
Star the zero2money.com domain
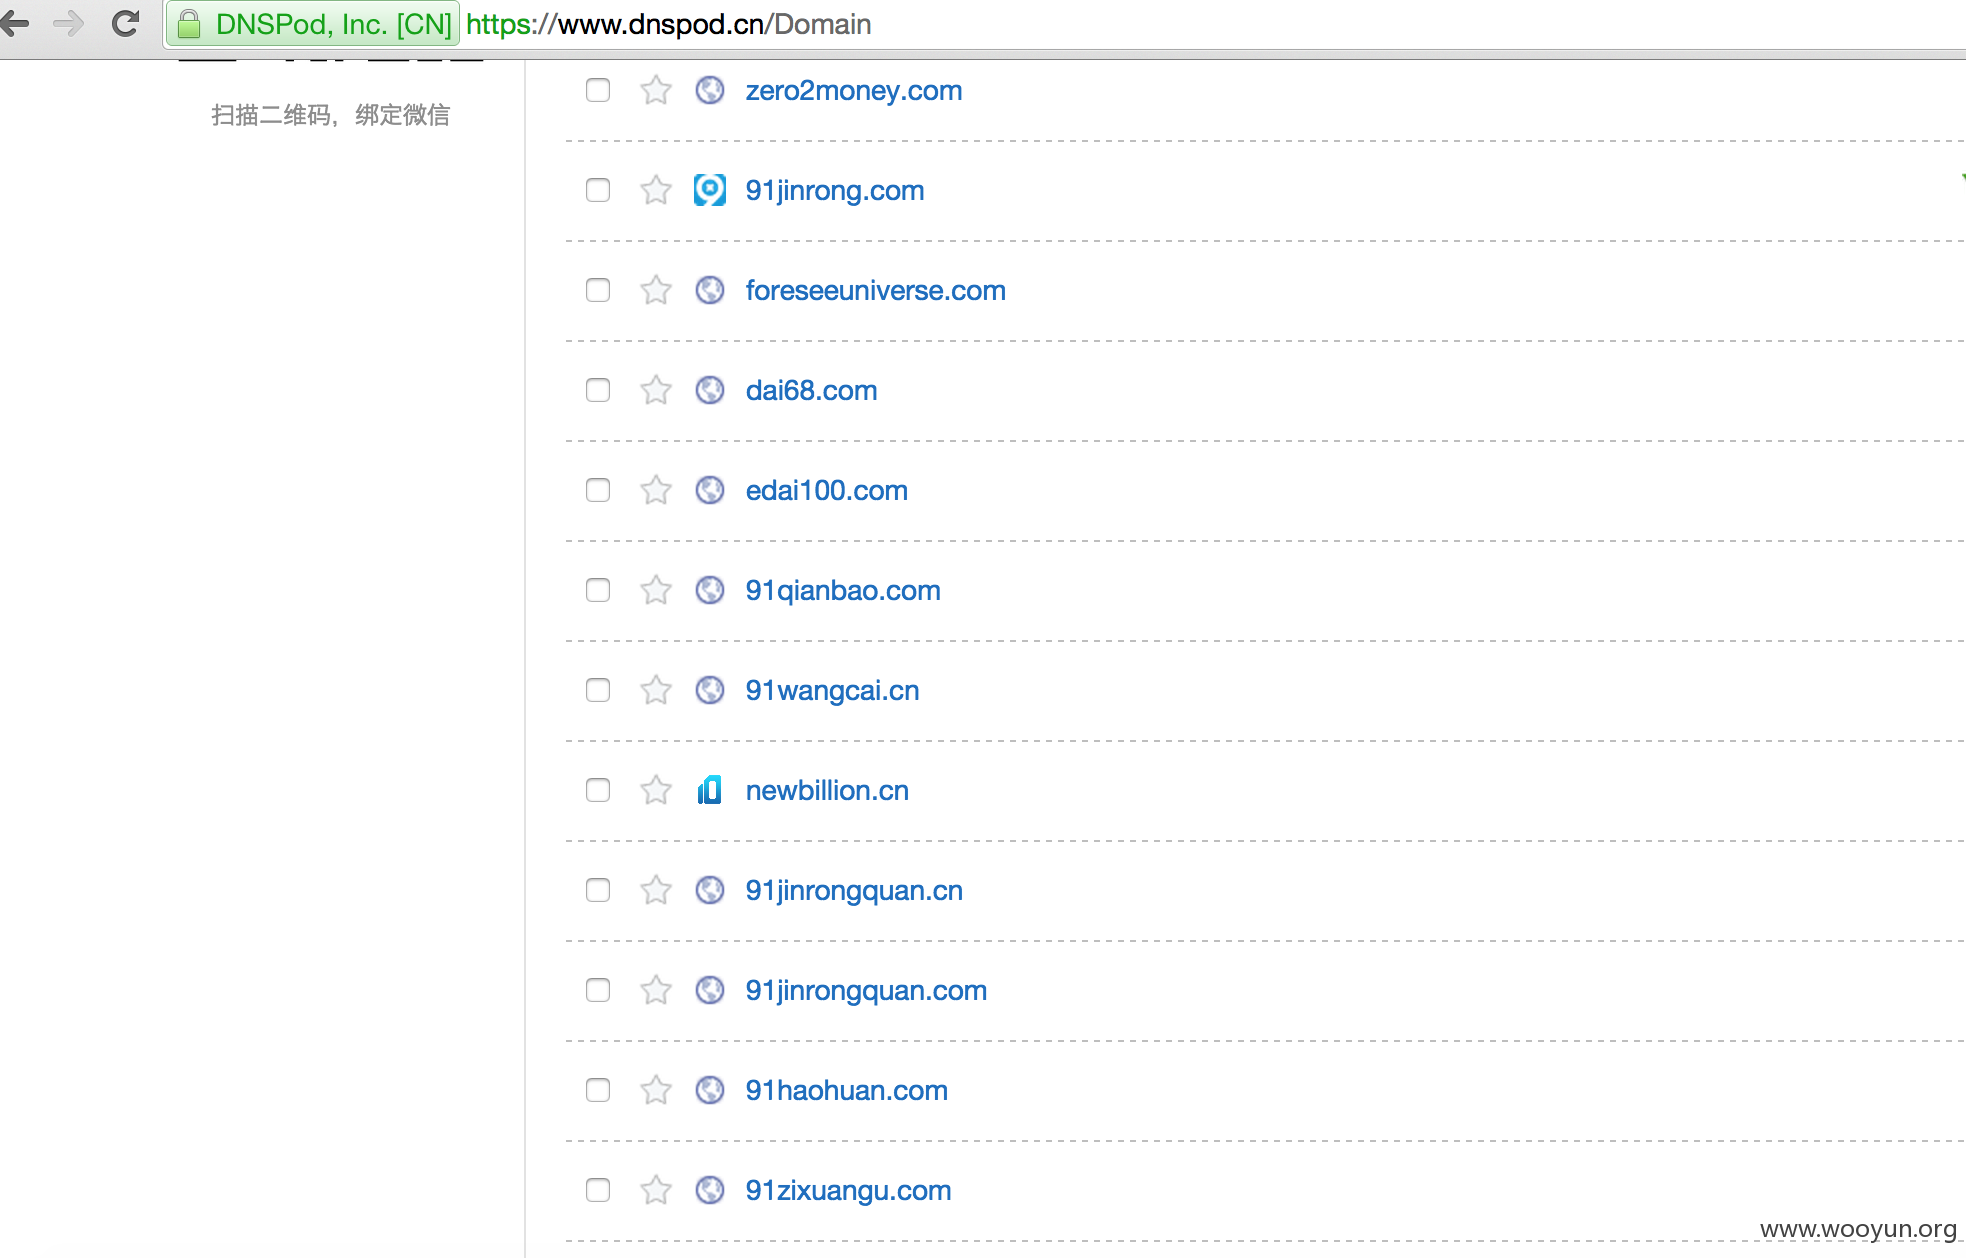[x=656, y=90]
